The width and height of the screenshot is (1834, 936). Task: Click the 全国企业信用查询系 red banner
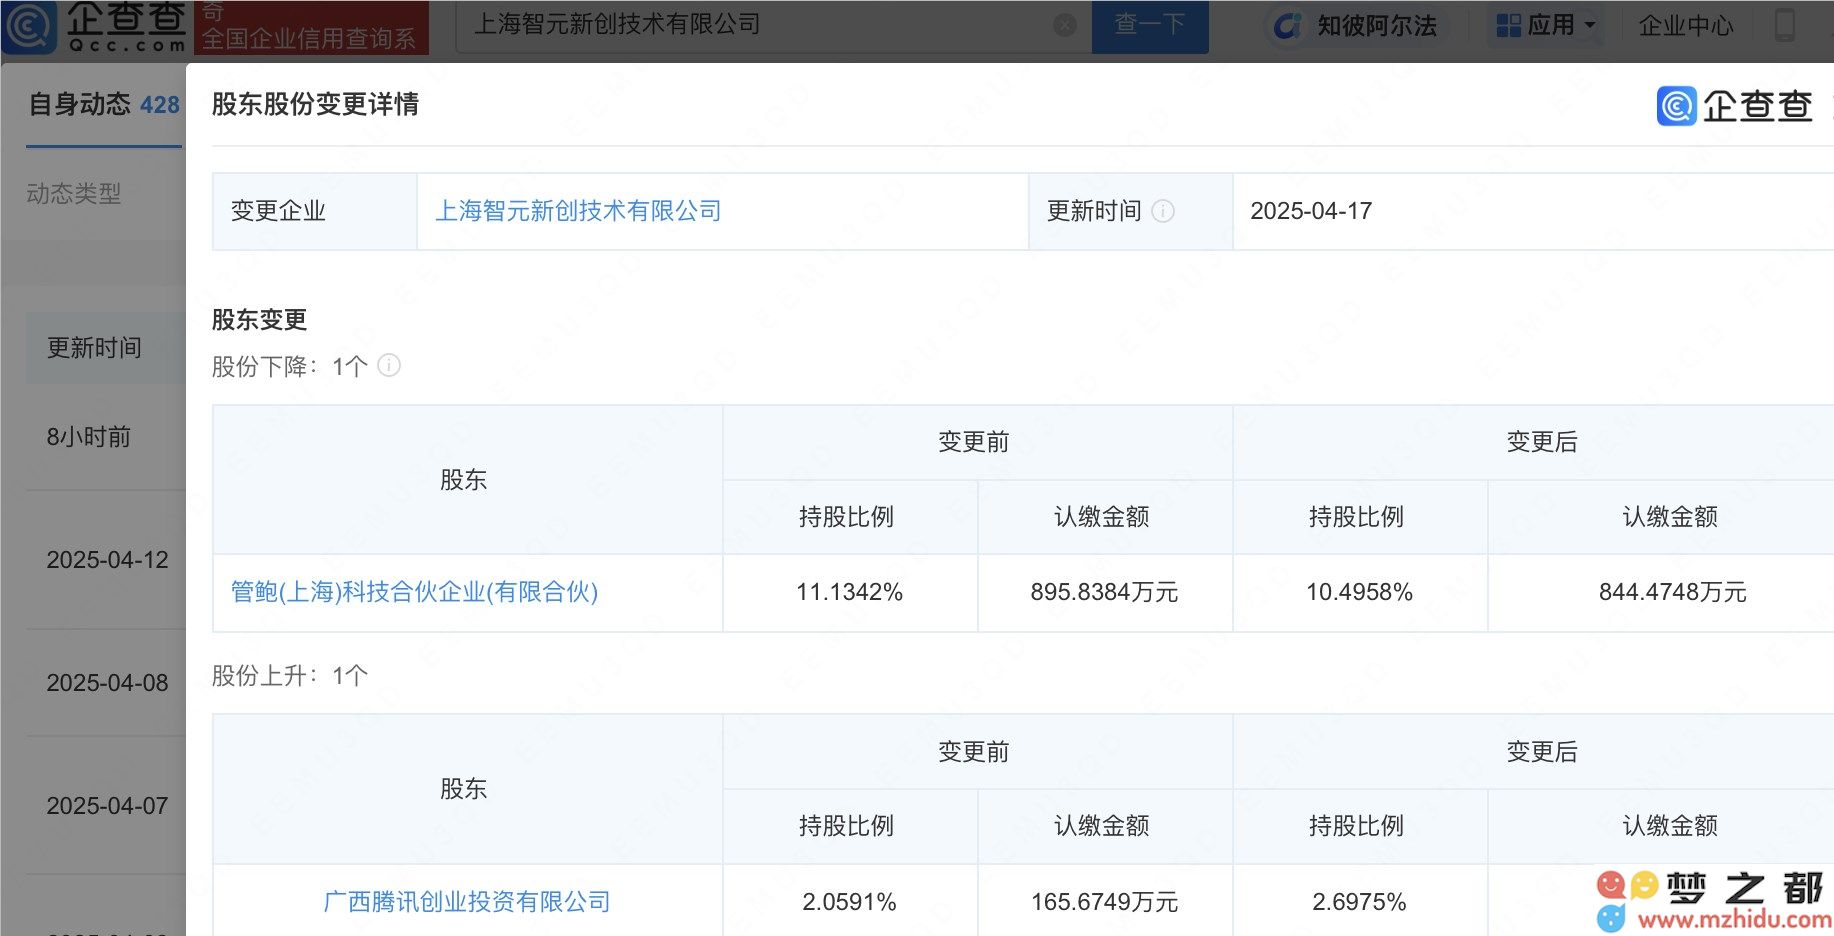click(310, 28)
